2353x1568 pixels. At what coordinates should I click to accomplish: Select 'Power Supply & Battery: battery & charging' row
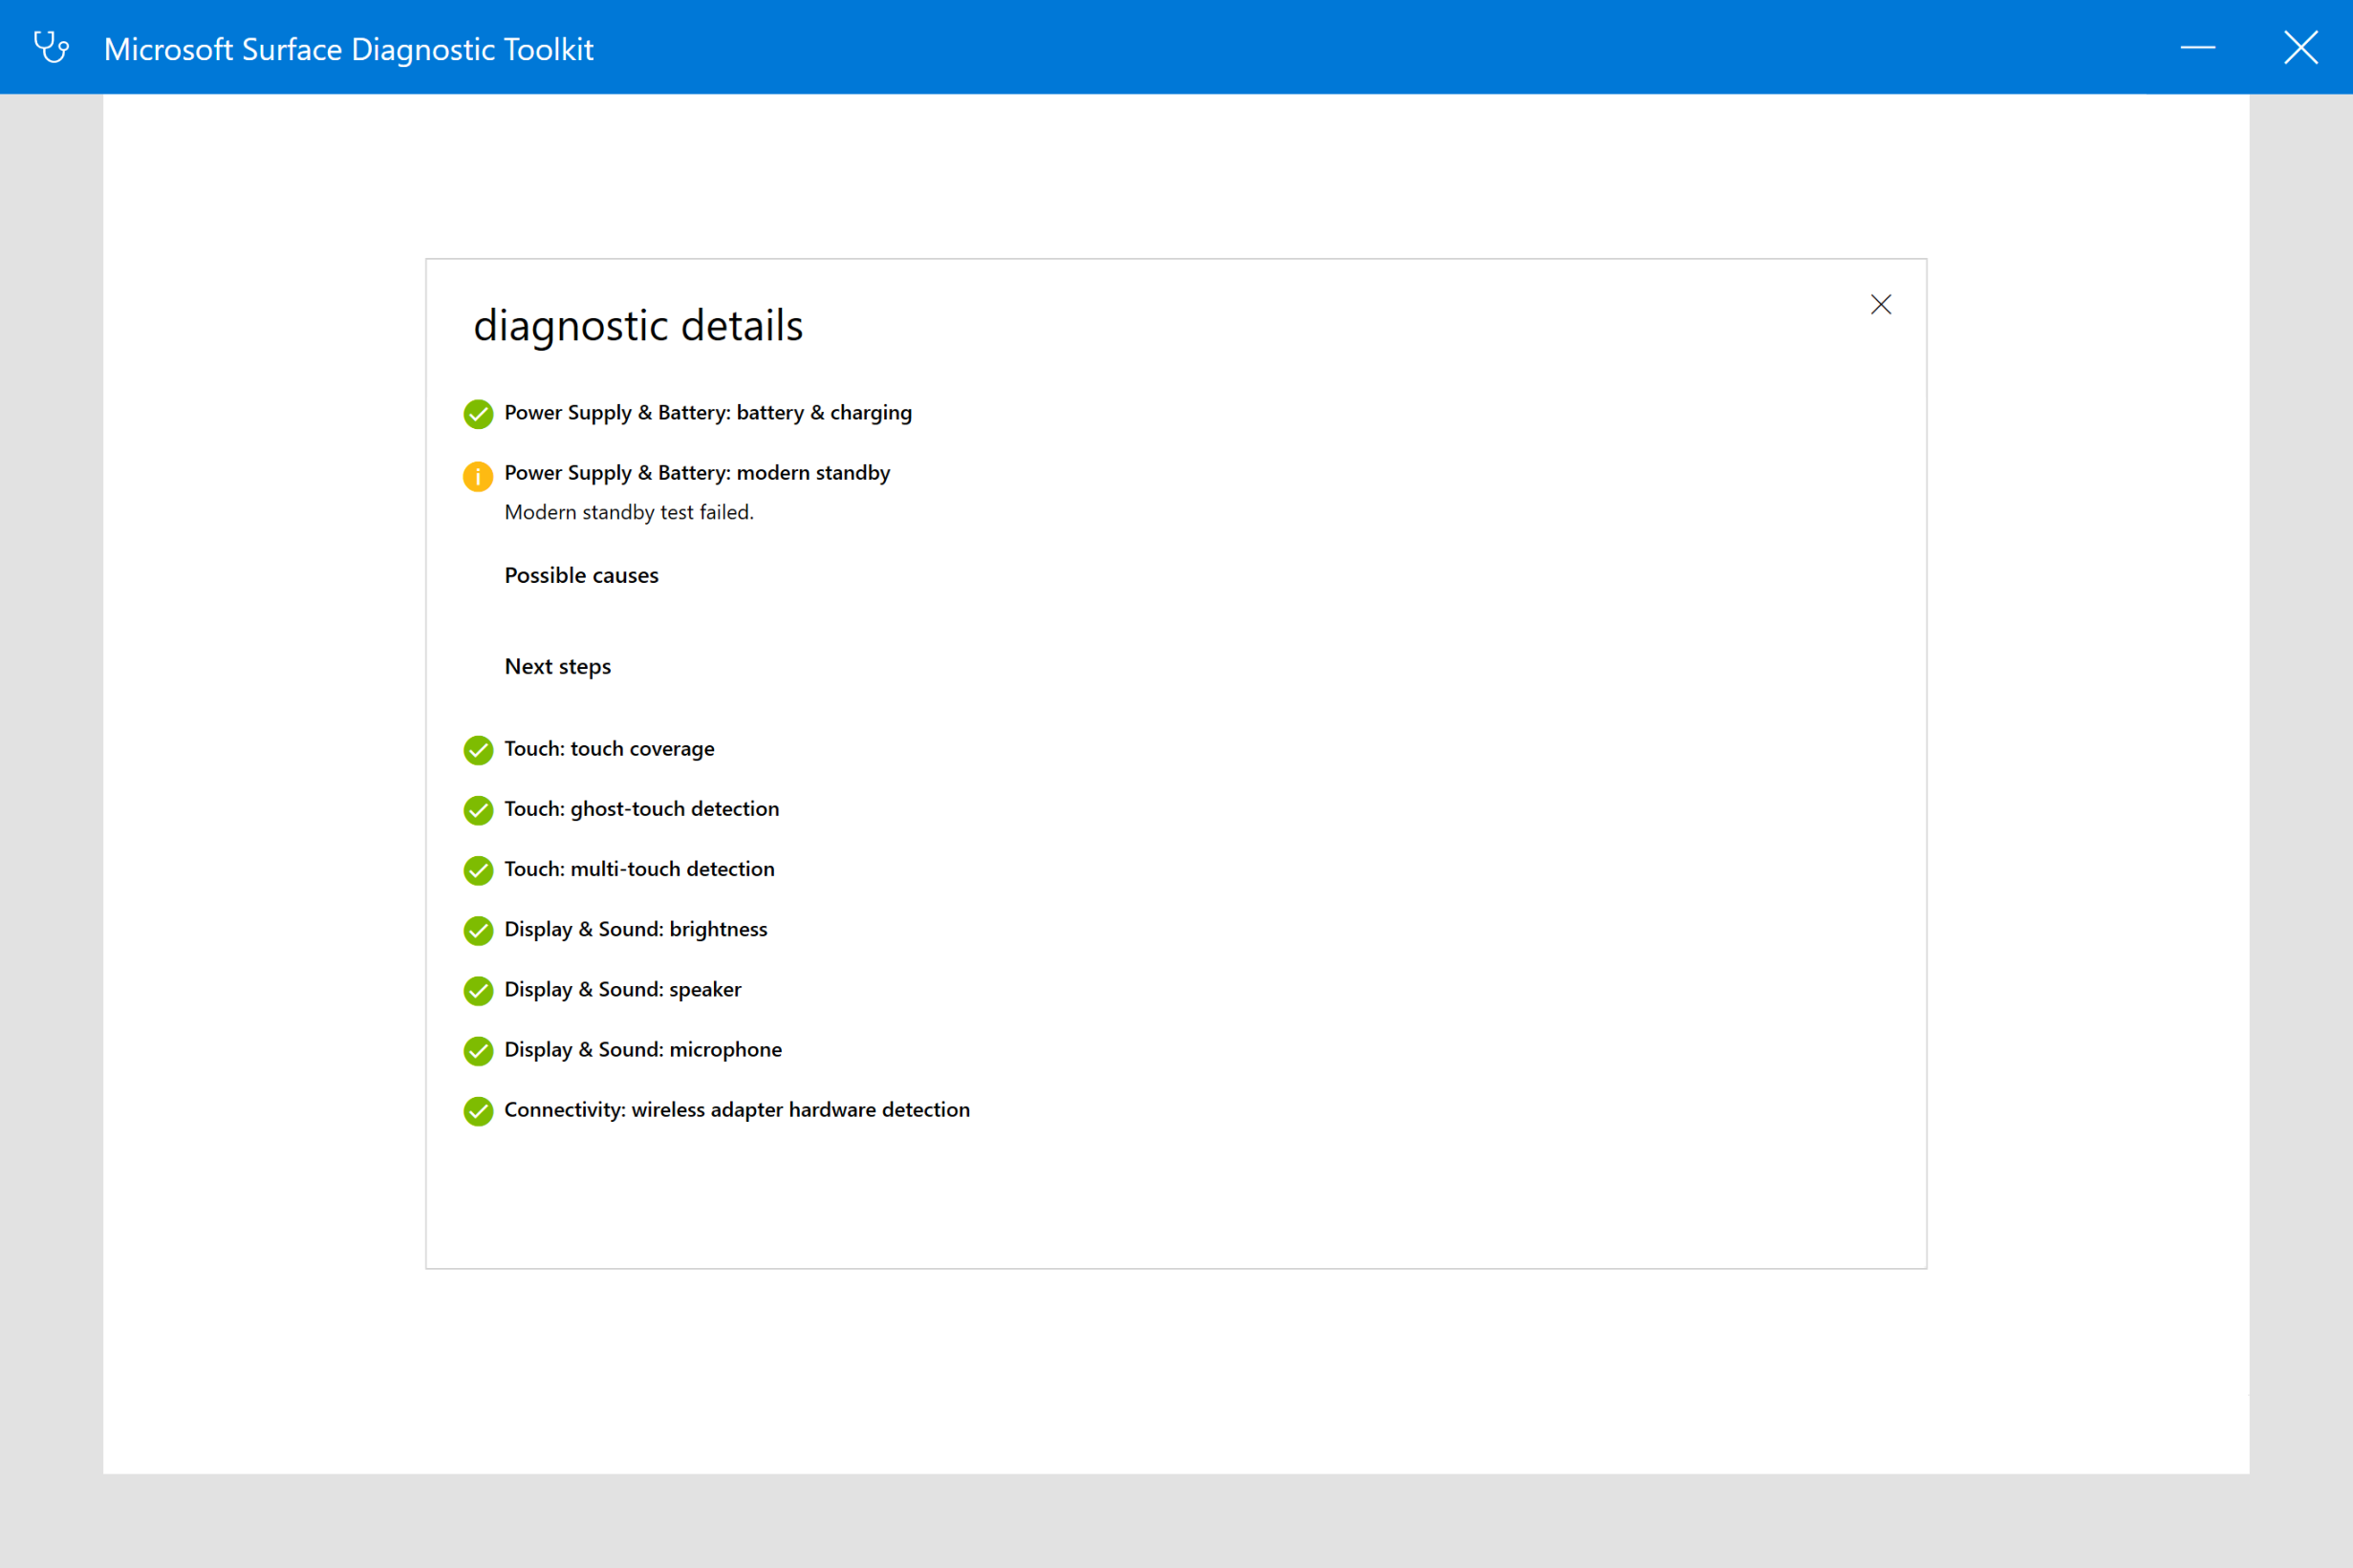708,413
